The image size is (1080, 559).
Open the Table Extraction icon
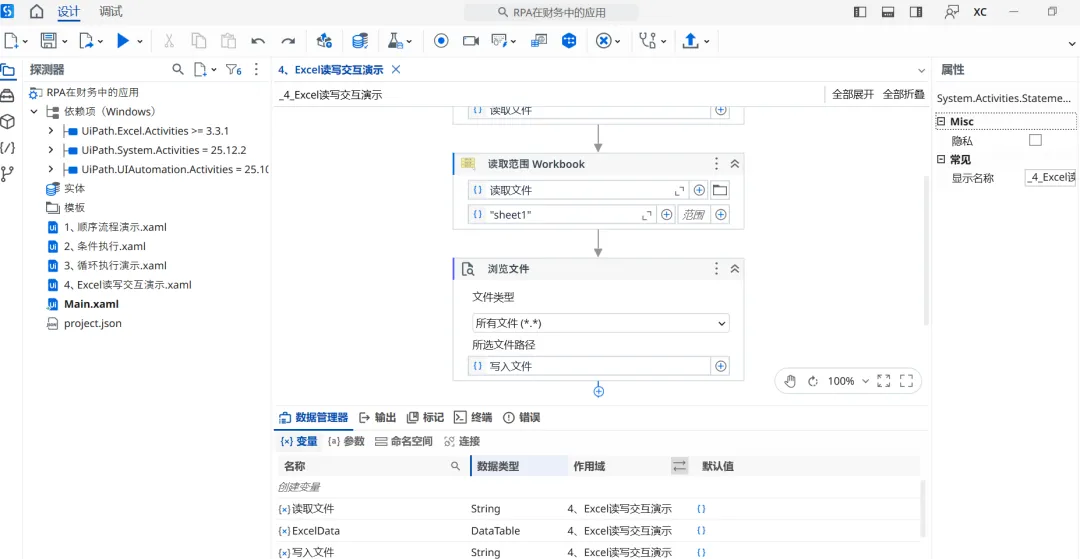(x=539, y=41)
